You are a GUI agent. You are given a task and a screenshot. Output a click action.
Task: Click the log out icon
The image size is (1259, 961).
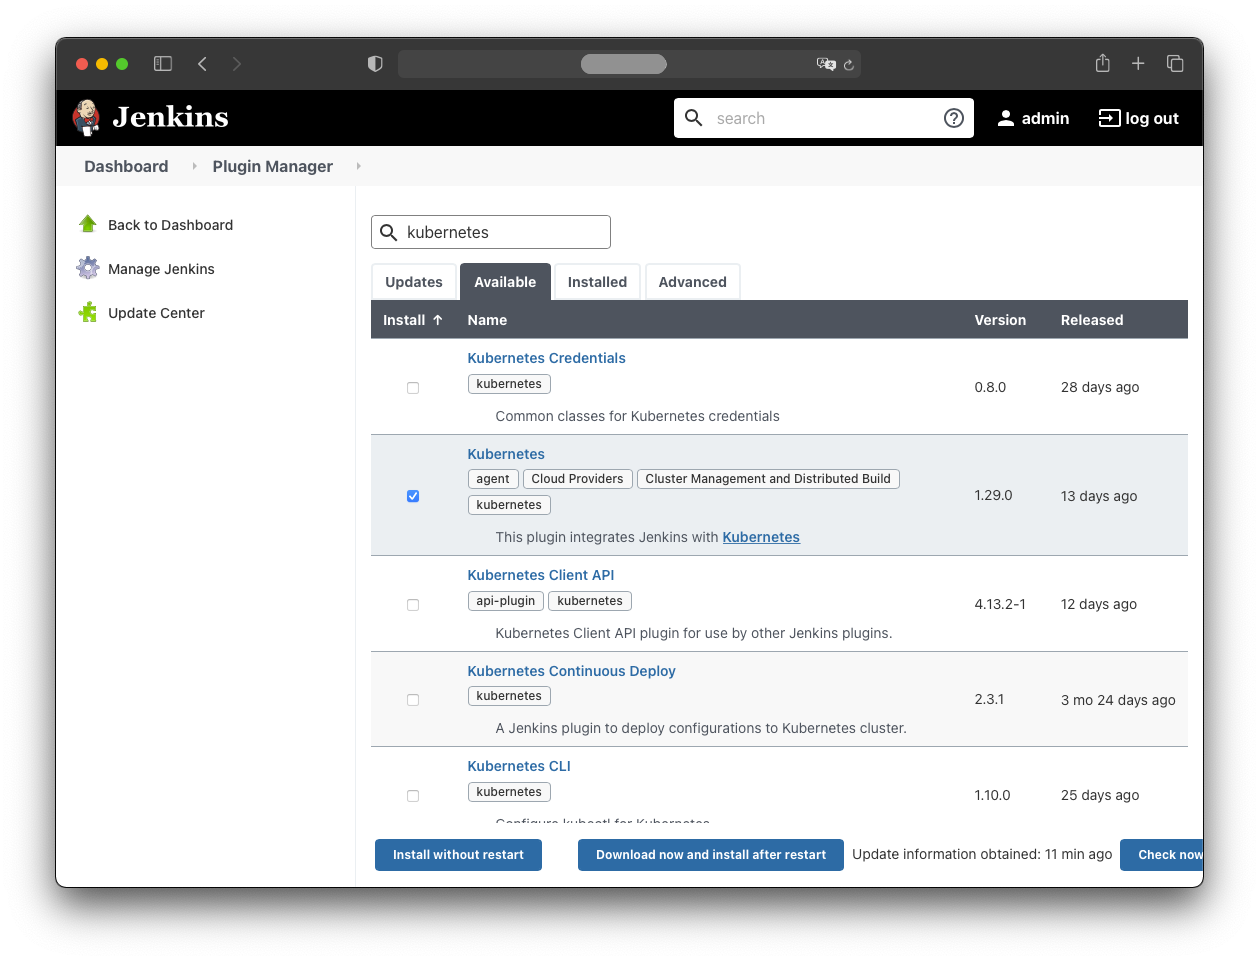1109,118
